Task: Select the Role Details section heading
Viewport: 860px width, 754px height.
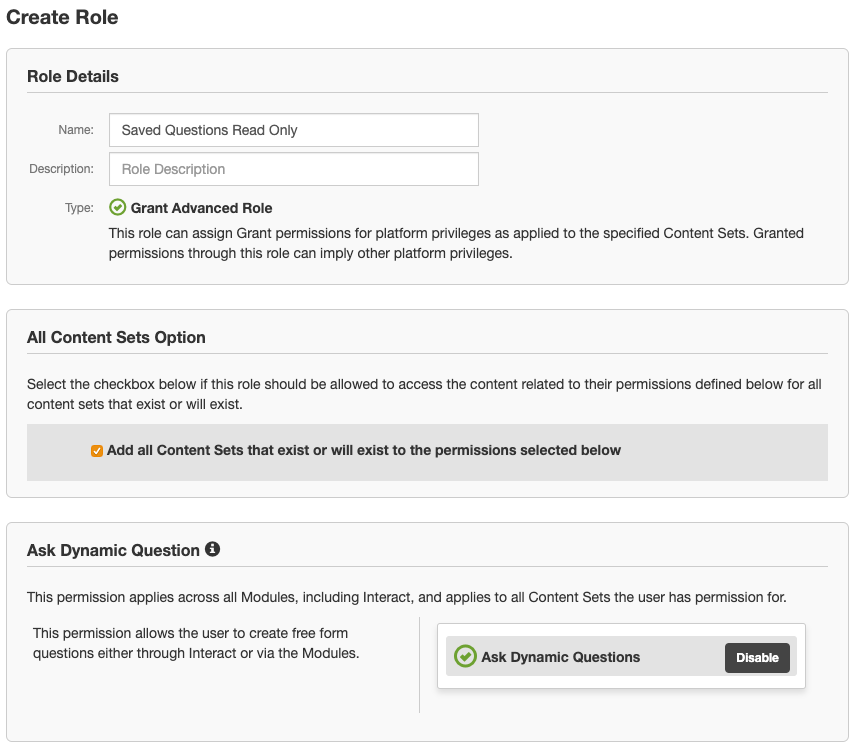Action: click(x=73, y=77)
